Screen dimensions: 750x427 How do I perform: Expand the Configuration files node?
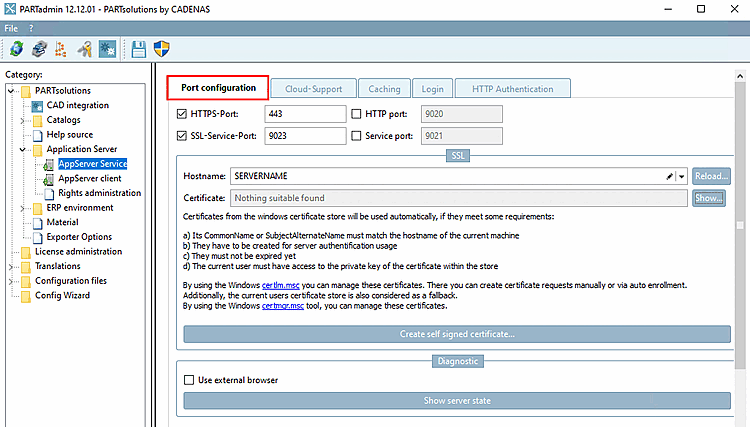coord(11,281)
